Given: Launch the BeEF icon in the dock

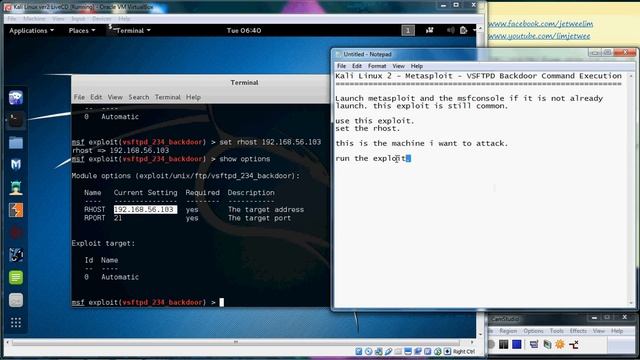Looking at the screenshot, I should click(16, 255).
